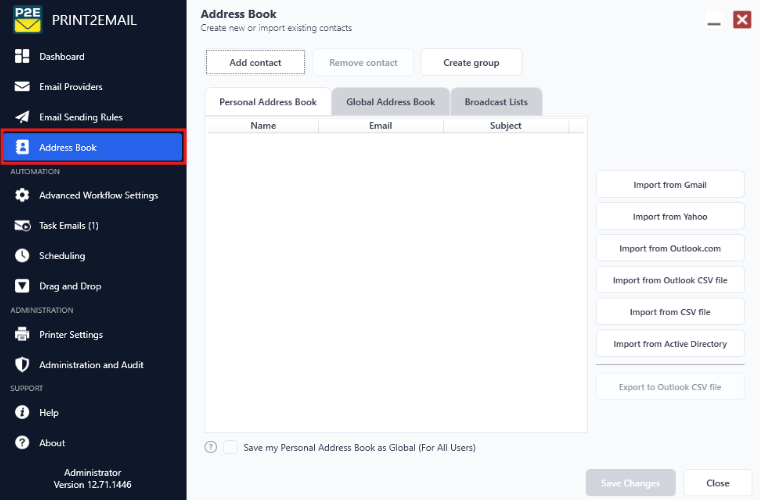
Task: Click the Add contact button
Action: 255,62
